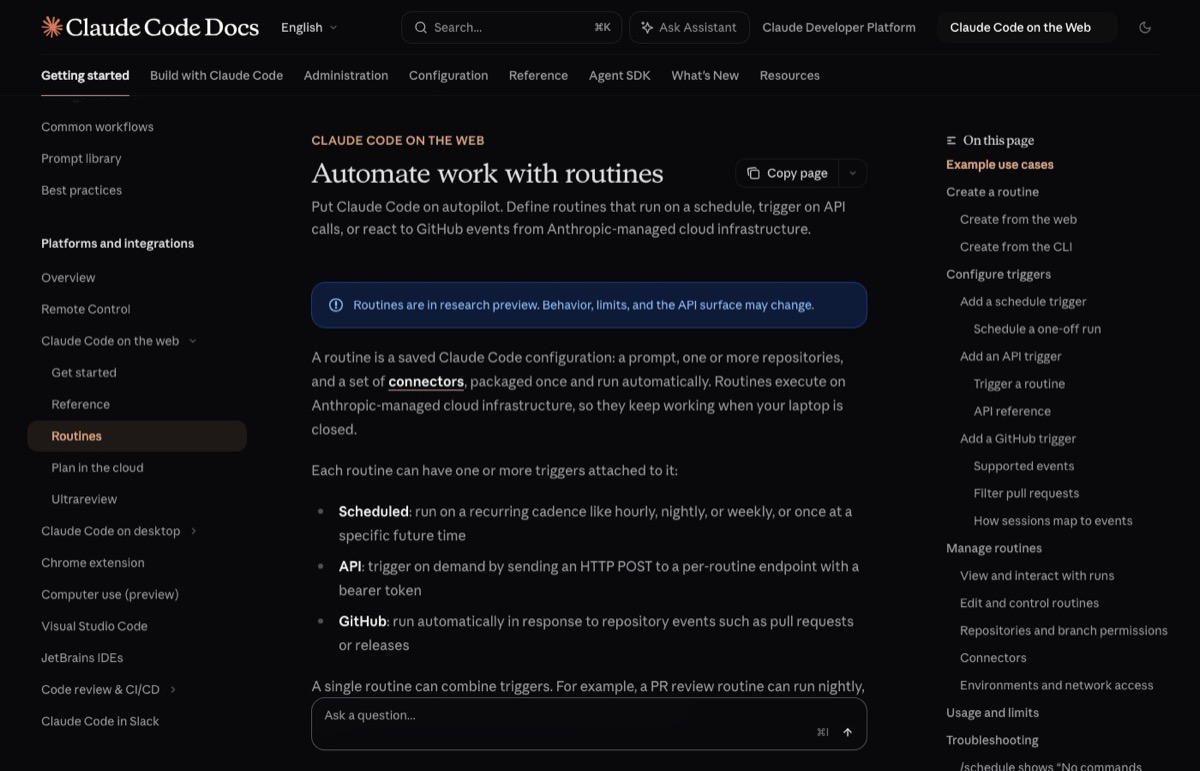Screen dimensions: 1200x771
Task: Jump to Filter pull requests
Action: [1026, 494]
